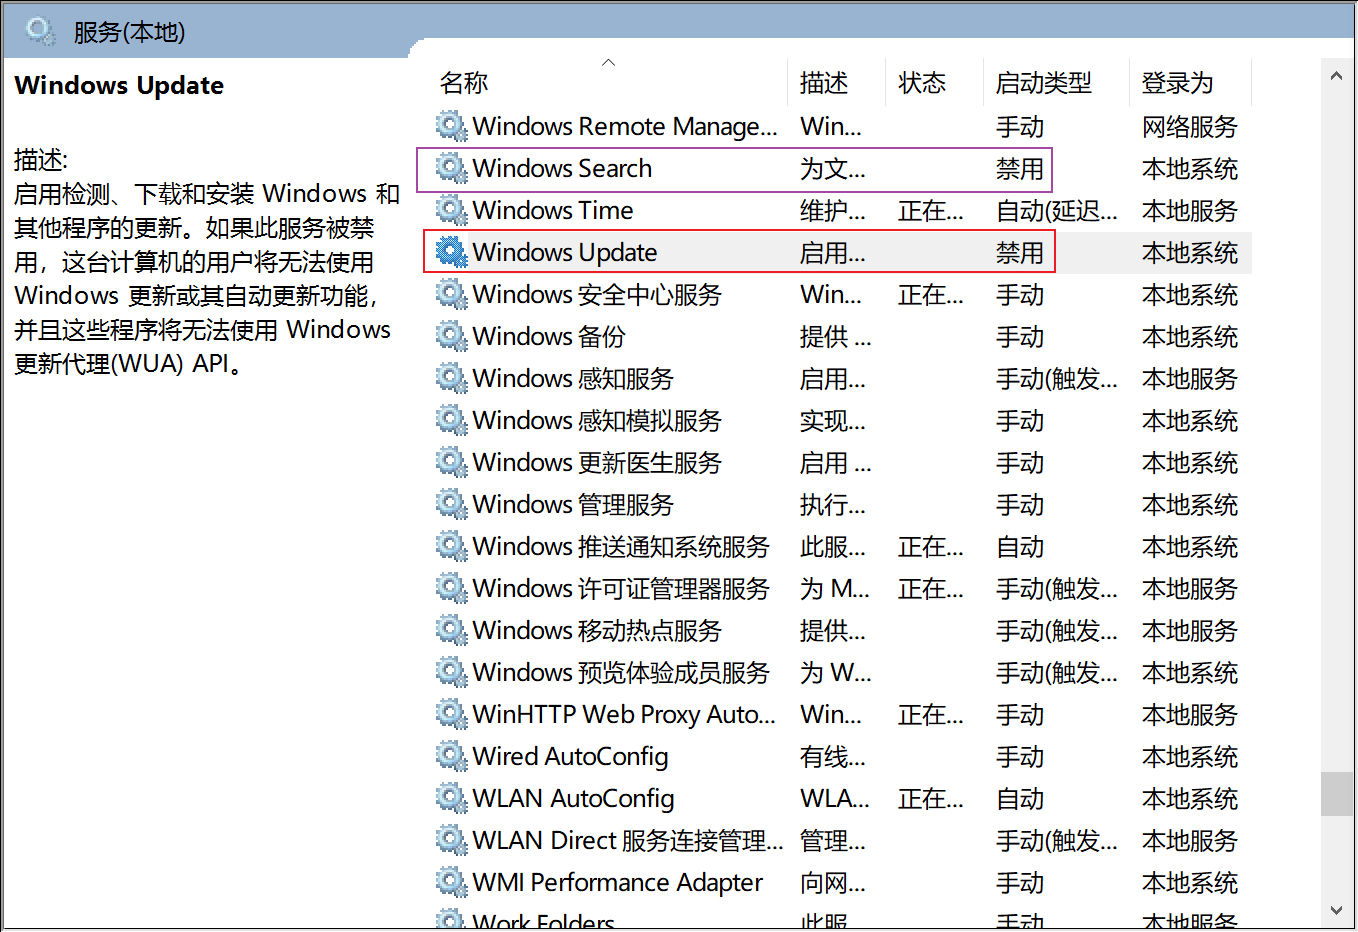Select the Windows Remote Management service name
1358x932 pixels.
625,126
